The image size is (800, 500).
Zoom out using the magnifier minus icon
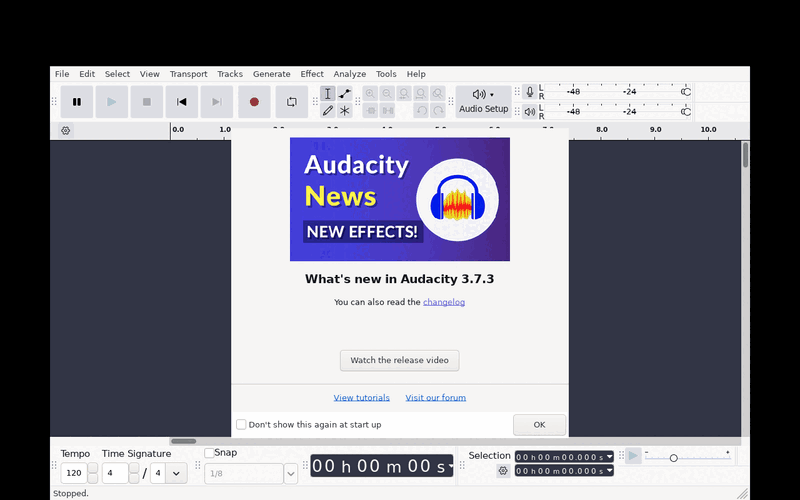(387, 93)
